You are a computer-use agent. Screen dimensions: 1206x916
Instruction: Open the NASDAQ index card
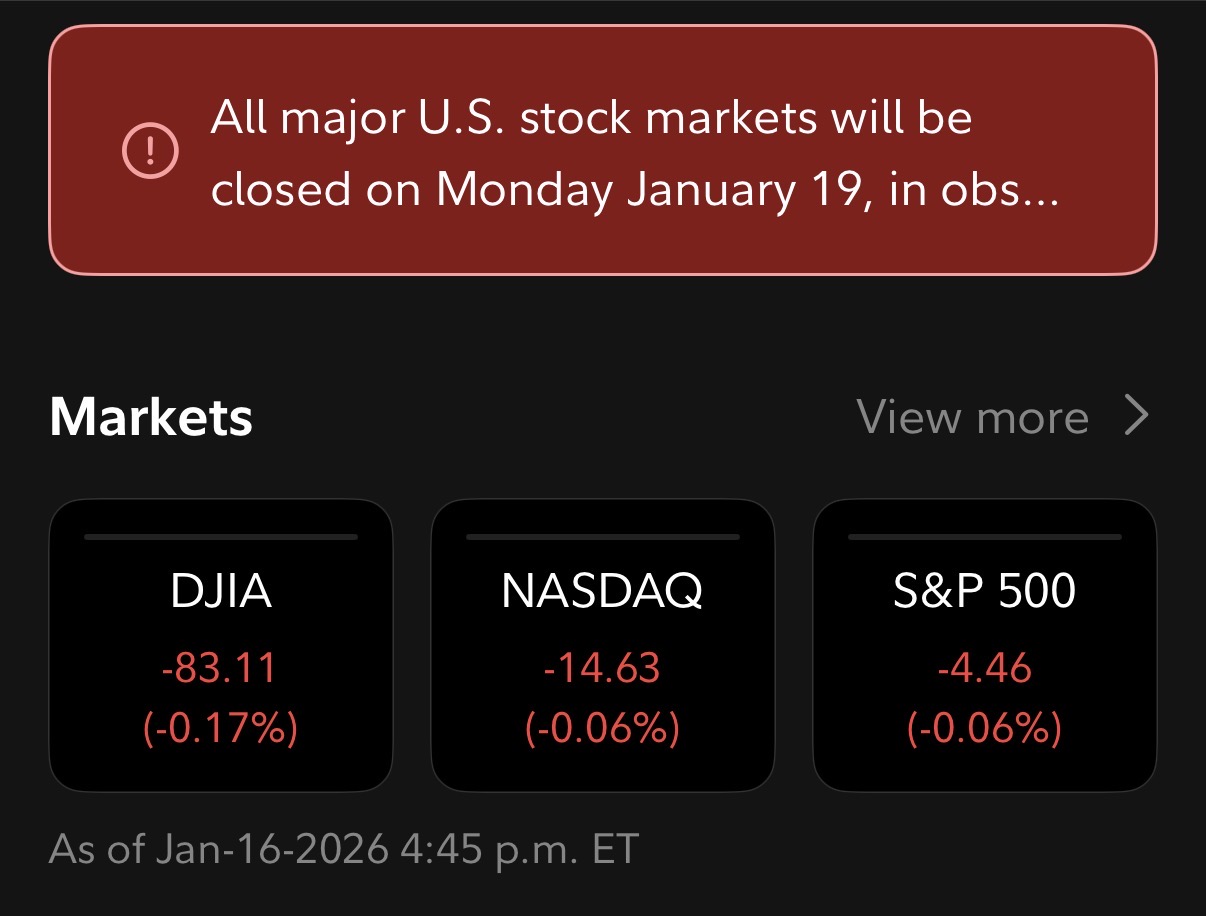pyautogui.click(x=602, y=645)
